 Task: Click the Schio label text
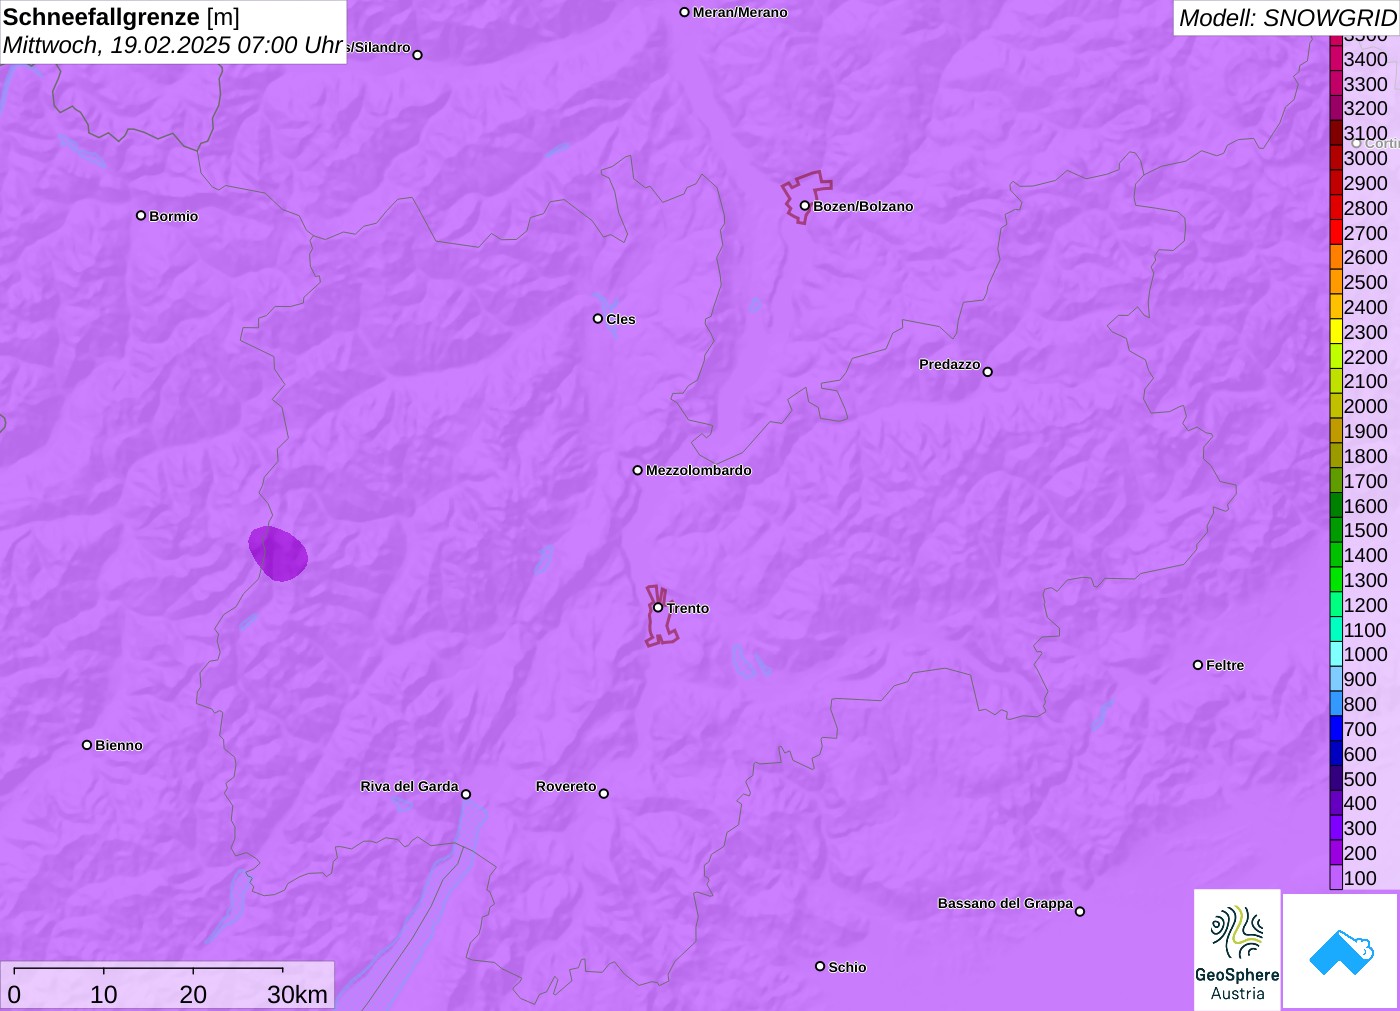pos(847,967)
